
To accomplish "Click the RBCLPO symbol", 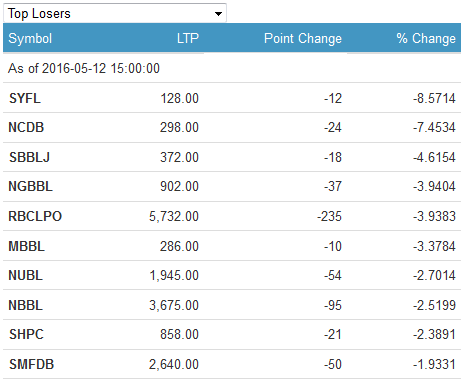I will [x=35, y=216].
